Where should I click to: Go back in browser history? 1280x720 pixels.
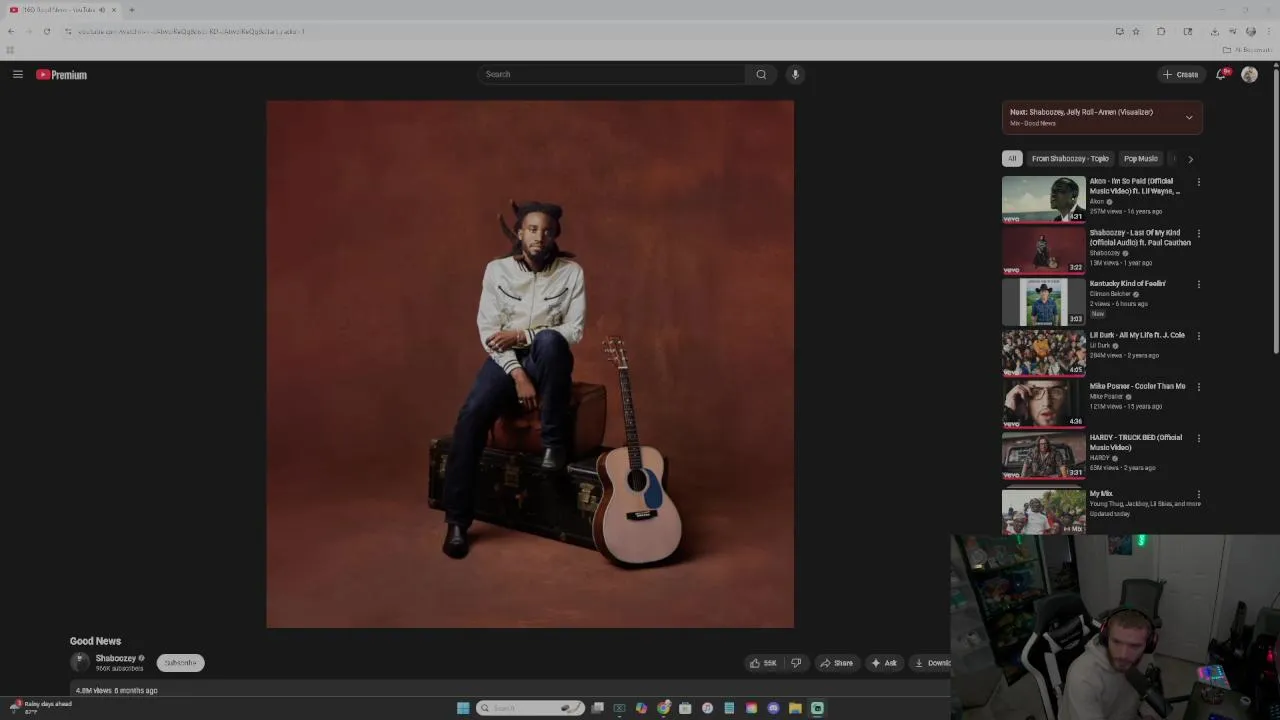[x=11, y=31]
